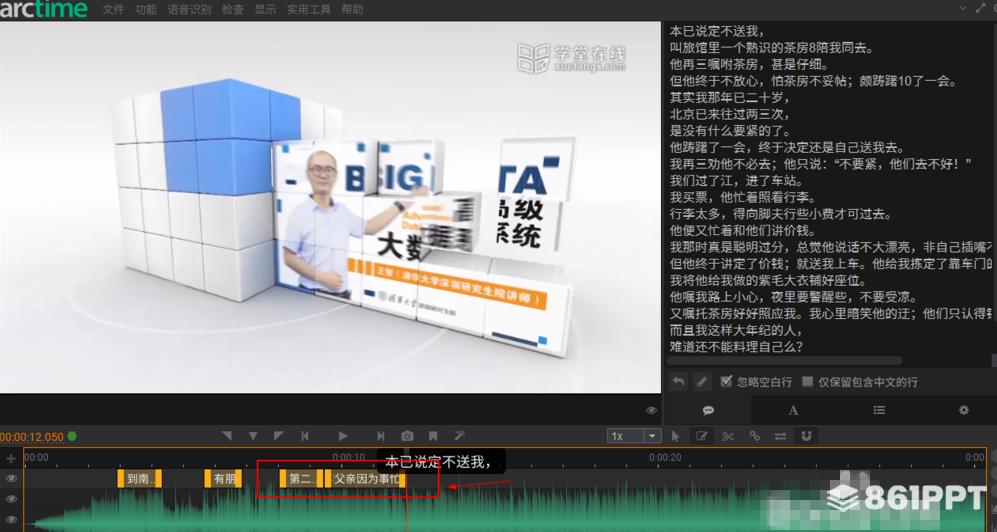Open the 功能 menu
Viewport: 997px width, 532px height.
146,10
